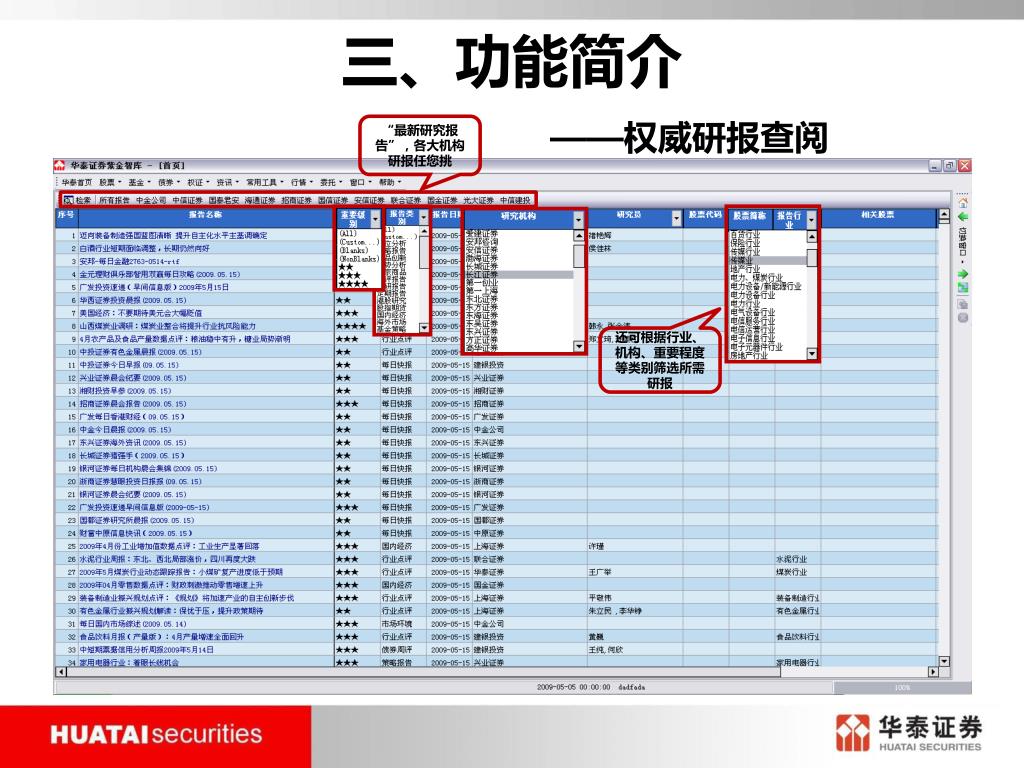Open the 帮助 menu

coord(390,182)
